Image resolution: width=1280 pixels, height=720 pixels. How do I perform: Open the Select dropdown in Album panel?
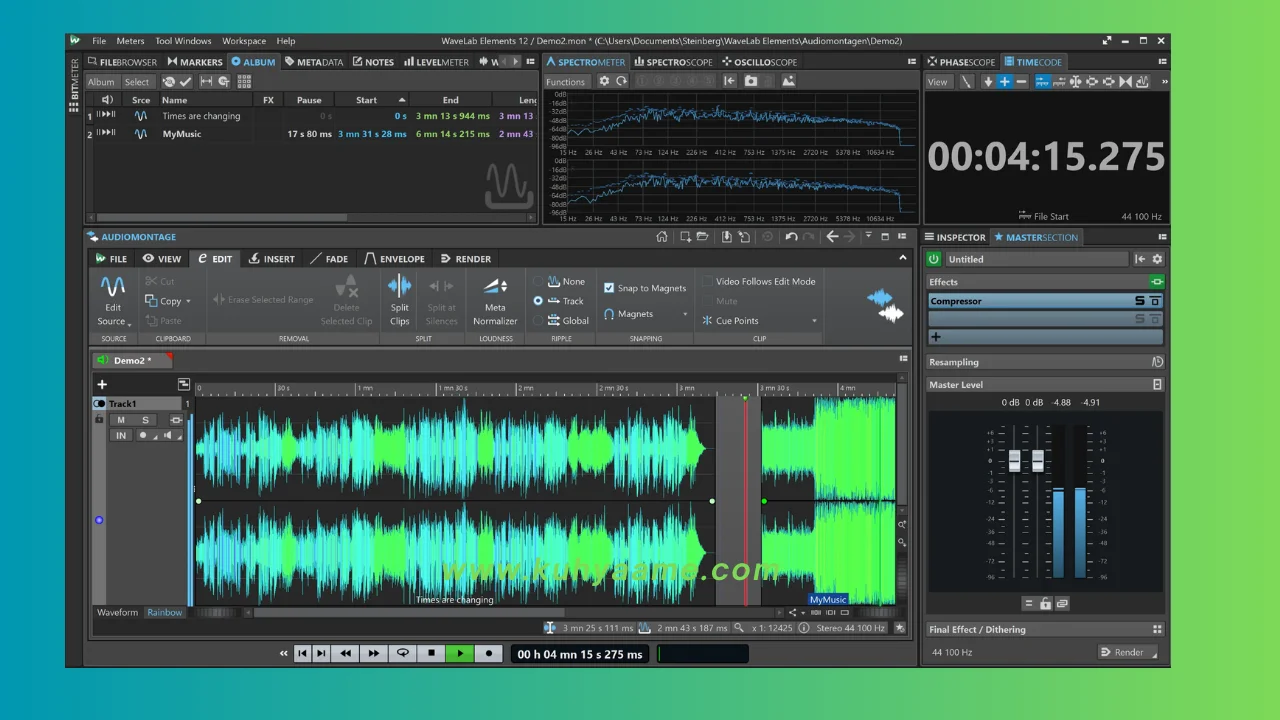click(x=137, y=82)
